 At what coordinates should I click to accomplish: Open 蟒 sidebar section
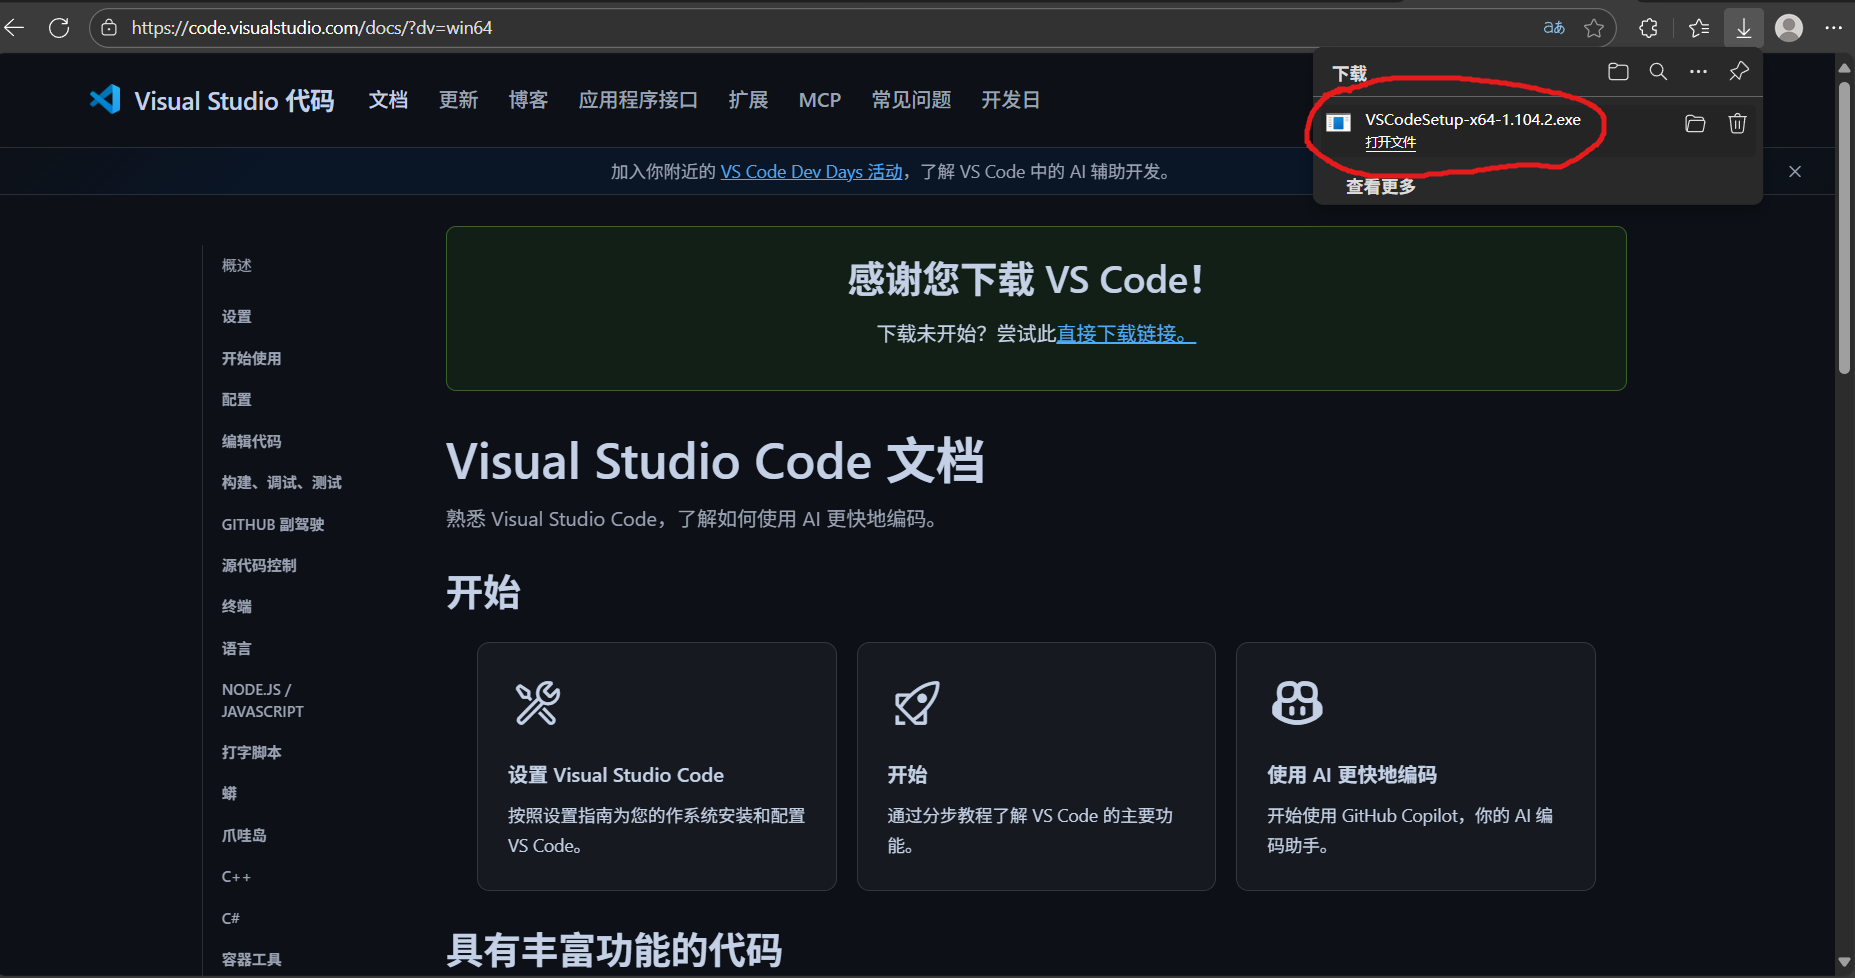click(x=230, y=794)
